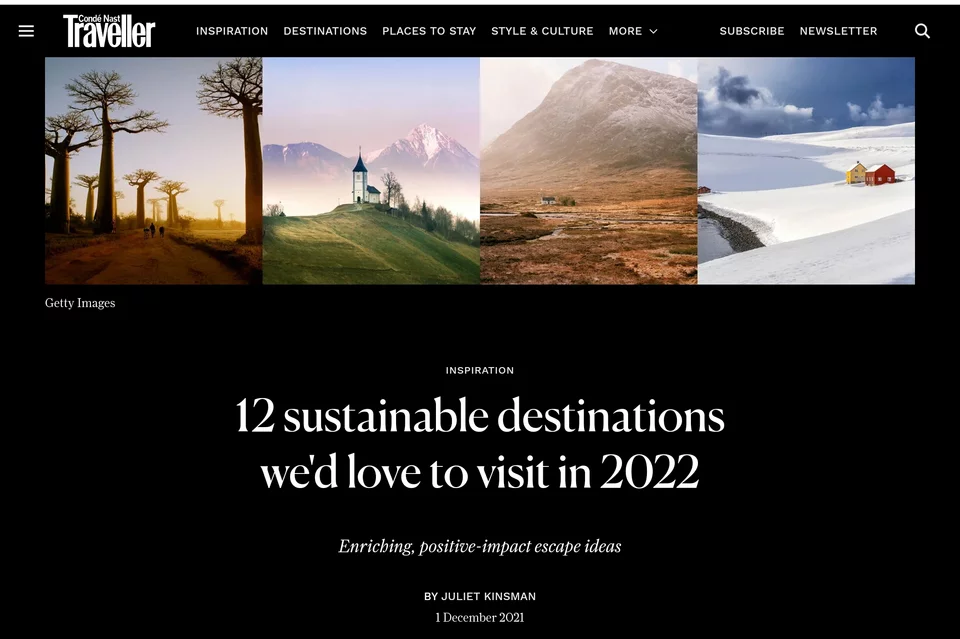960x639 pixels.
Task: Click the hilltop church photo
Action: (371, 171)
